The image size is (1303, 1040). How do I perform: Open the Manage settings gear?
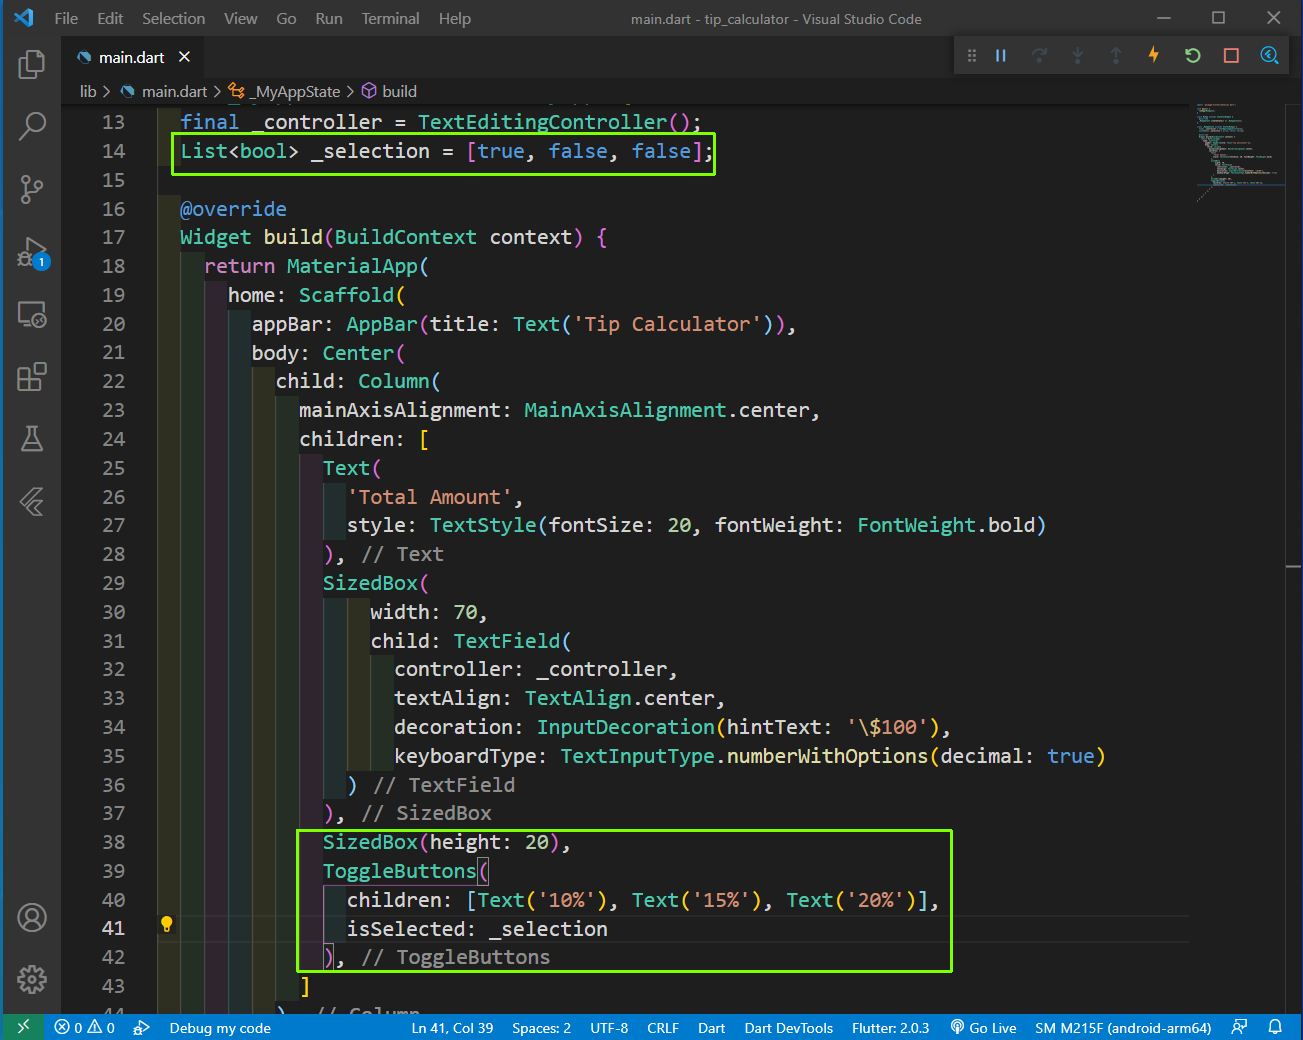pos(32,979)
